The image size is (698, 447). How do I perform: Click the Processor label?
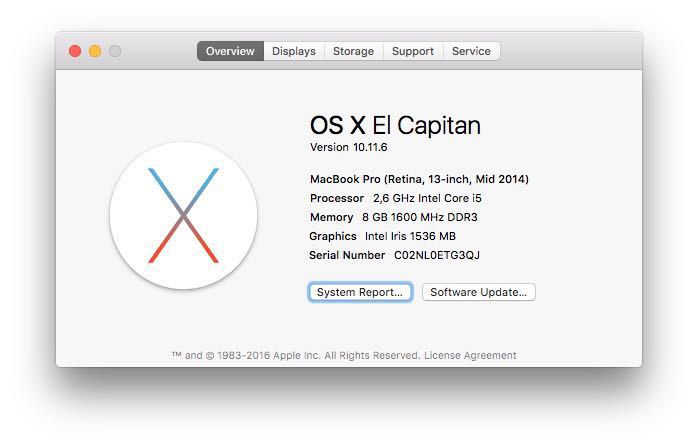337,198
